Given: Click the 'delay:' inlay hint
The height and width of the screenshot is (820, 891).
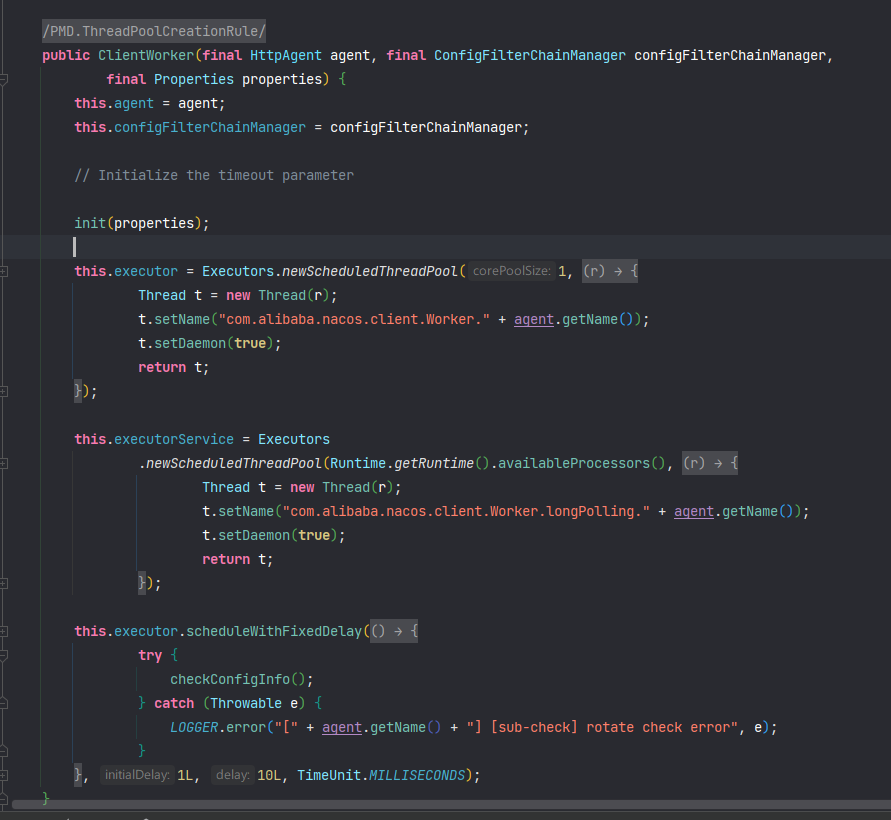Looking at the screenshot, I should click(232, 775).
